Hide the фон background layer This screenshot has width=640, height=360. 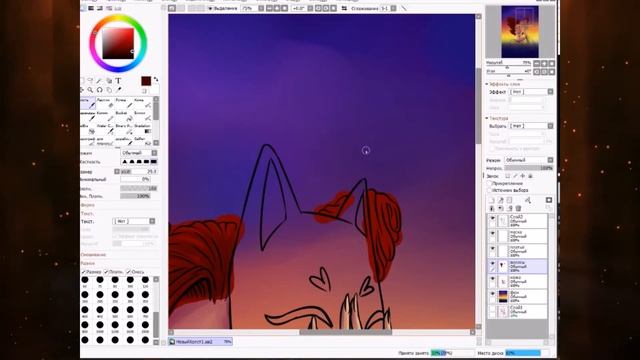492,294
